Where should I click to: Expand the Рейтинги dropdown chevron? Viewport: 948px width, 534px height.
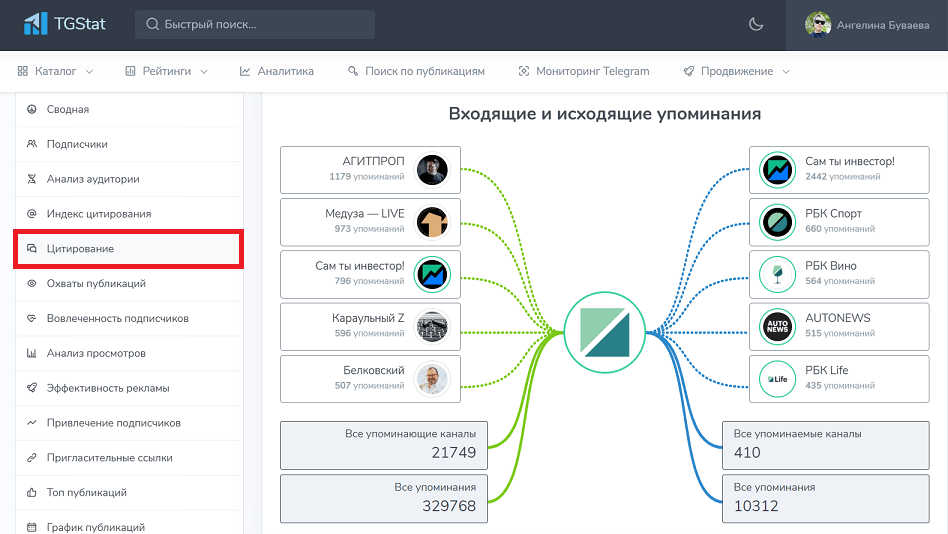204,71
